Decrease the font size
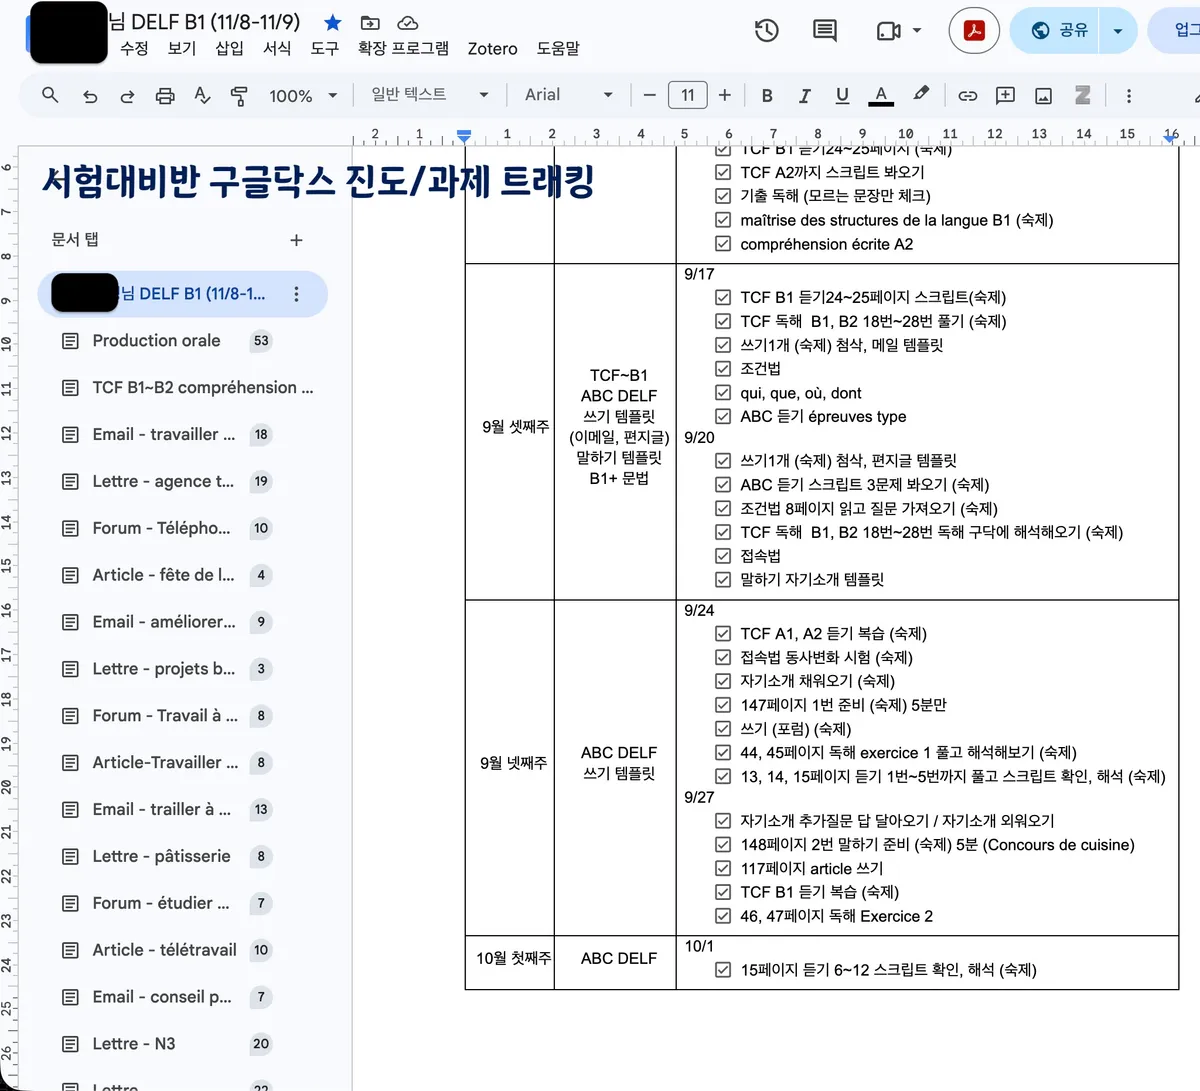The image size is (1200, 1091). [650, 95]
